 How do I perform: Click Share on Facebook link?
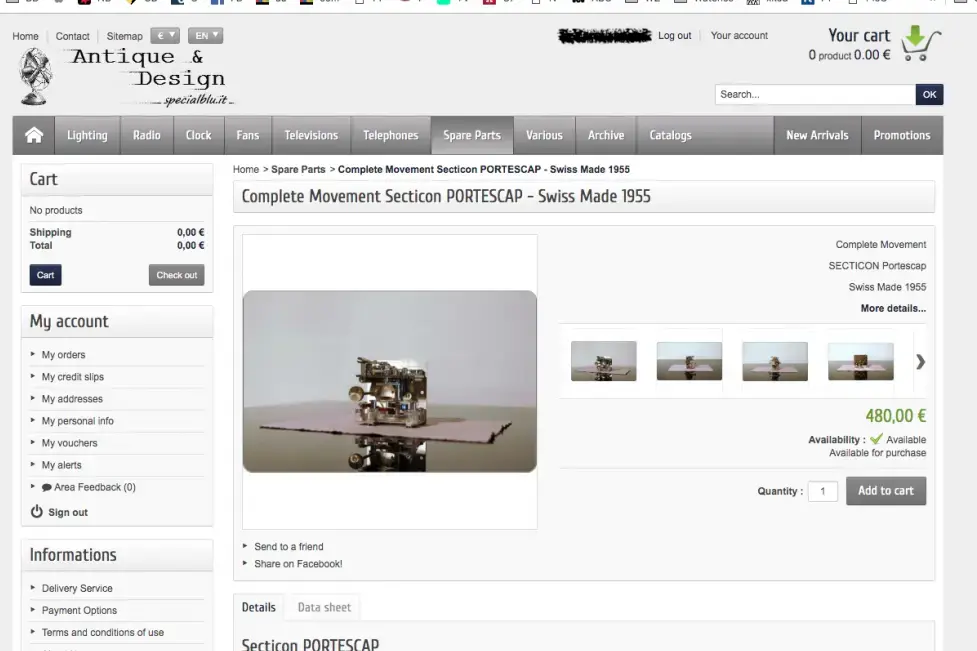pyautogui.click(x=297, y=564)
